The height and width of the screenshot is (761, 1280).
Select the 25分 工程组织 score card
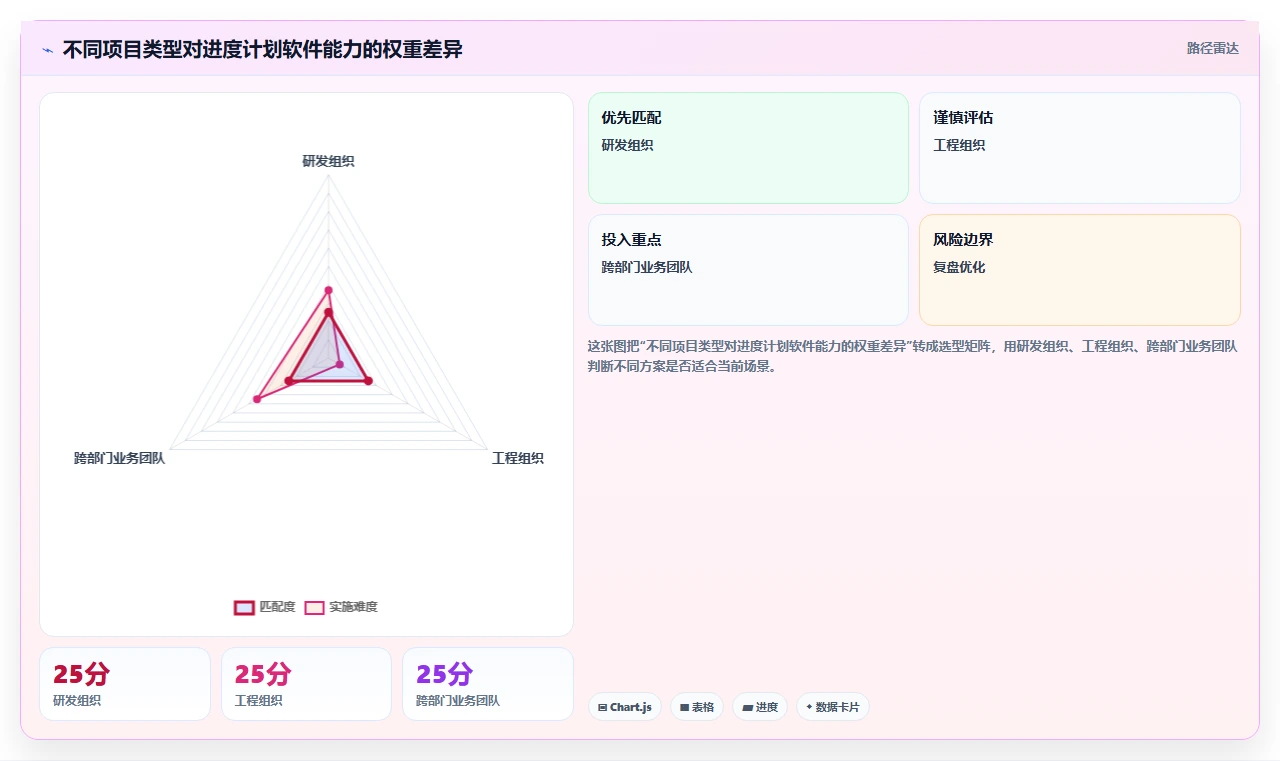tap(306, 684)
